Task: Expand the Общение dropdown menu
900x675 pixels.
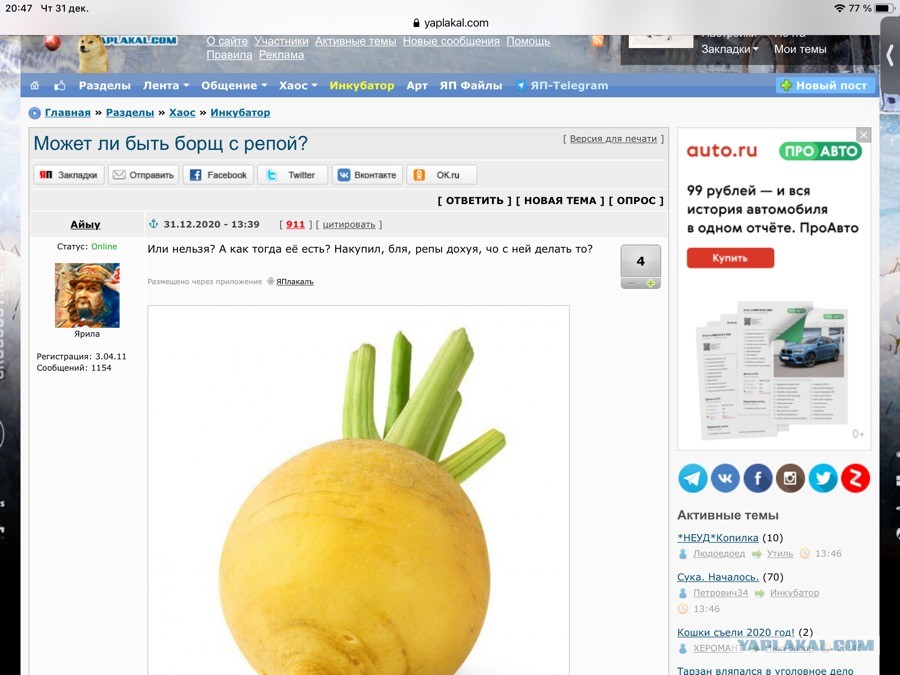Action: 234,86
